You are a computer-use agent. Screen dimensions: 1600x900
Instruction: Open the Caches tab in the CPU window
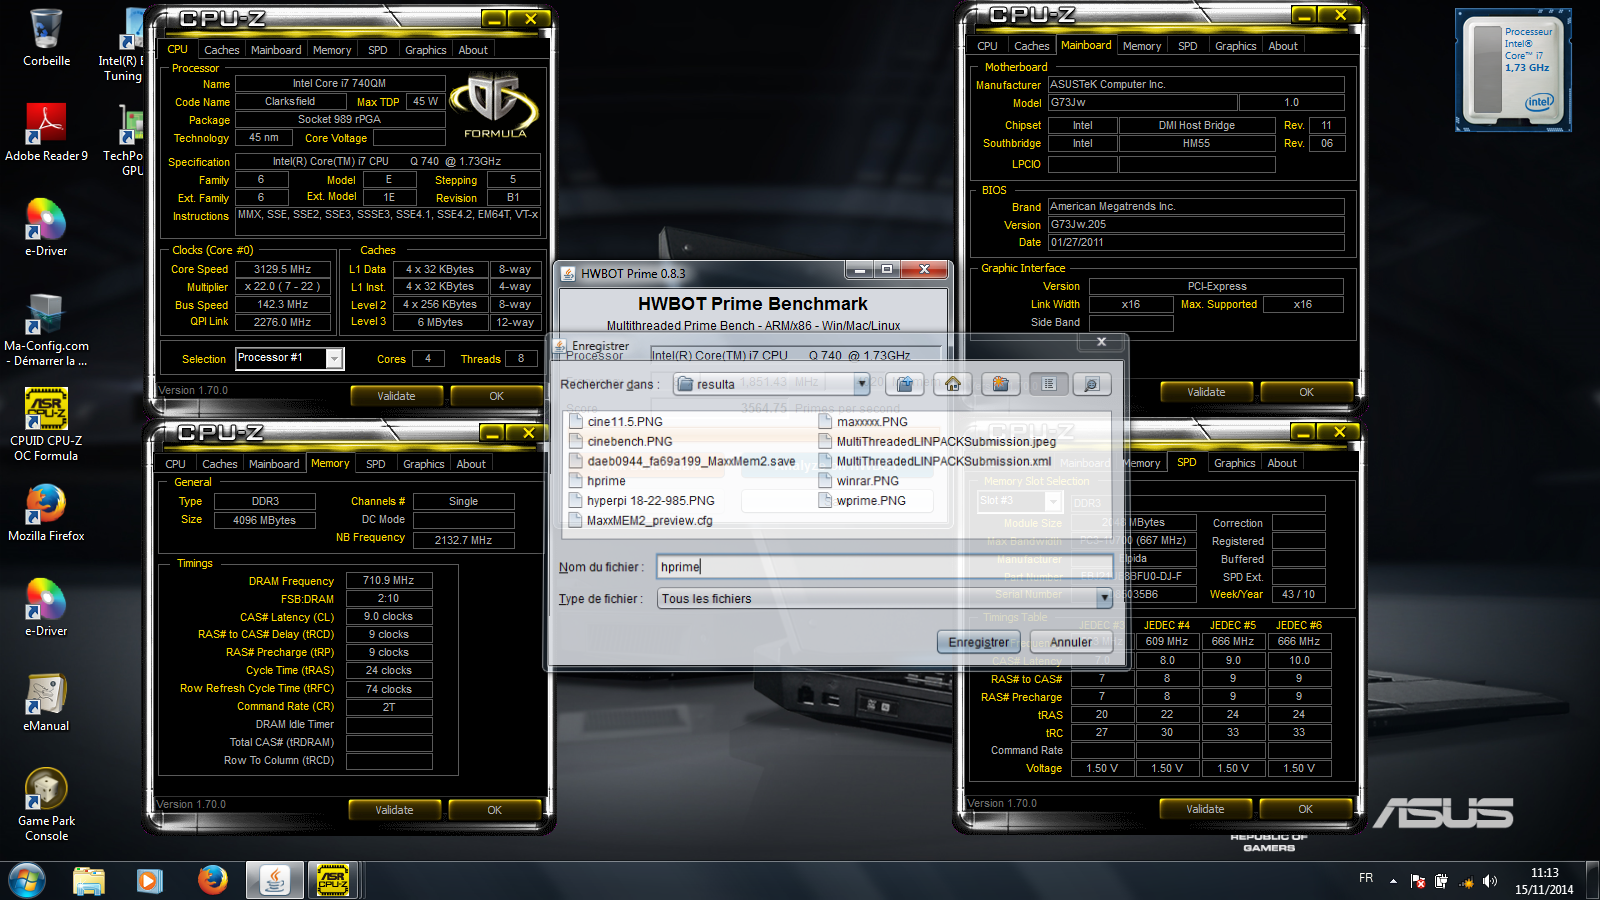coord(222,50)
